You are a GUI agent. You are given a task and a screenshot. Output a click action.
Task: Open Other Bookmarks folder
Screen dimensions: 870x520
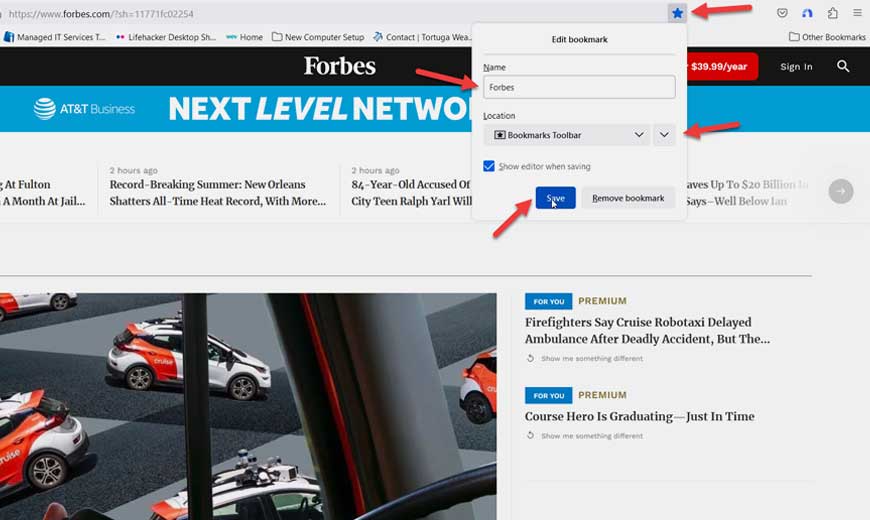[x=827, y=37]
